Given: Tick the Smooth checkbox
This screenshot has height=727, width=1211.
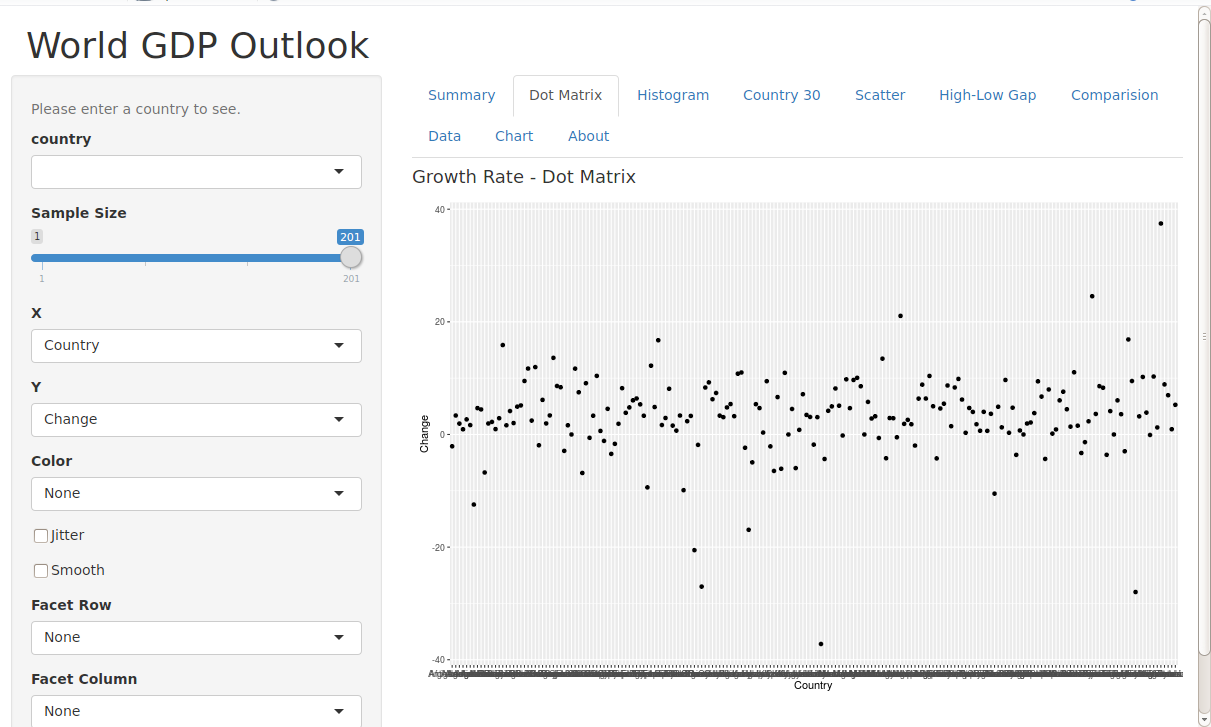Looking at the screenshot, I should pyautogui.click(x=41, y=571).
